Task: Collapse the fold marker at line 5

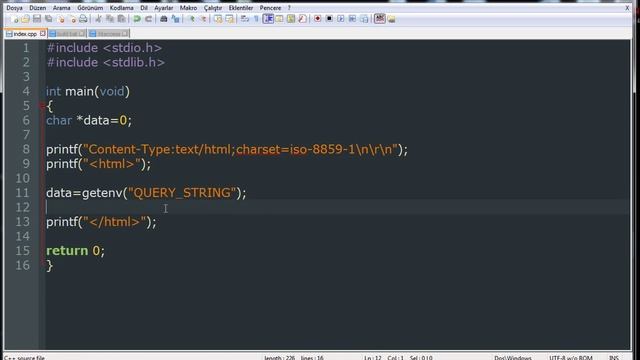Action: (x=42, y=106)
